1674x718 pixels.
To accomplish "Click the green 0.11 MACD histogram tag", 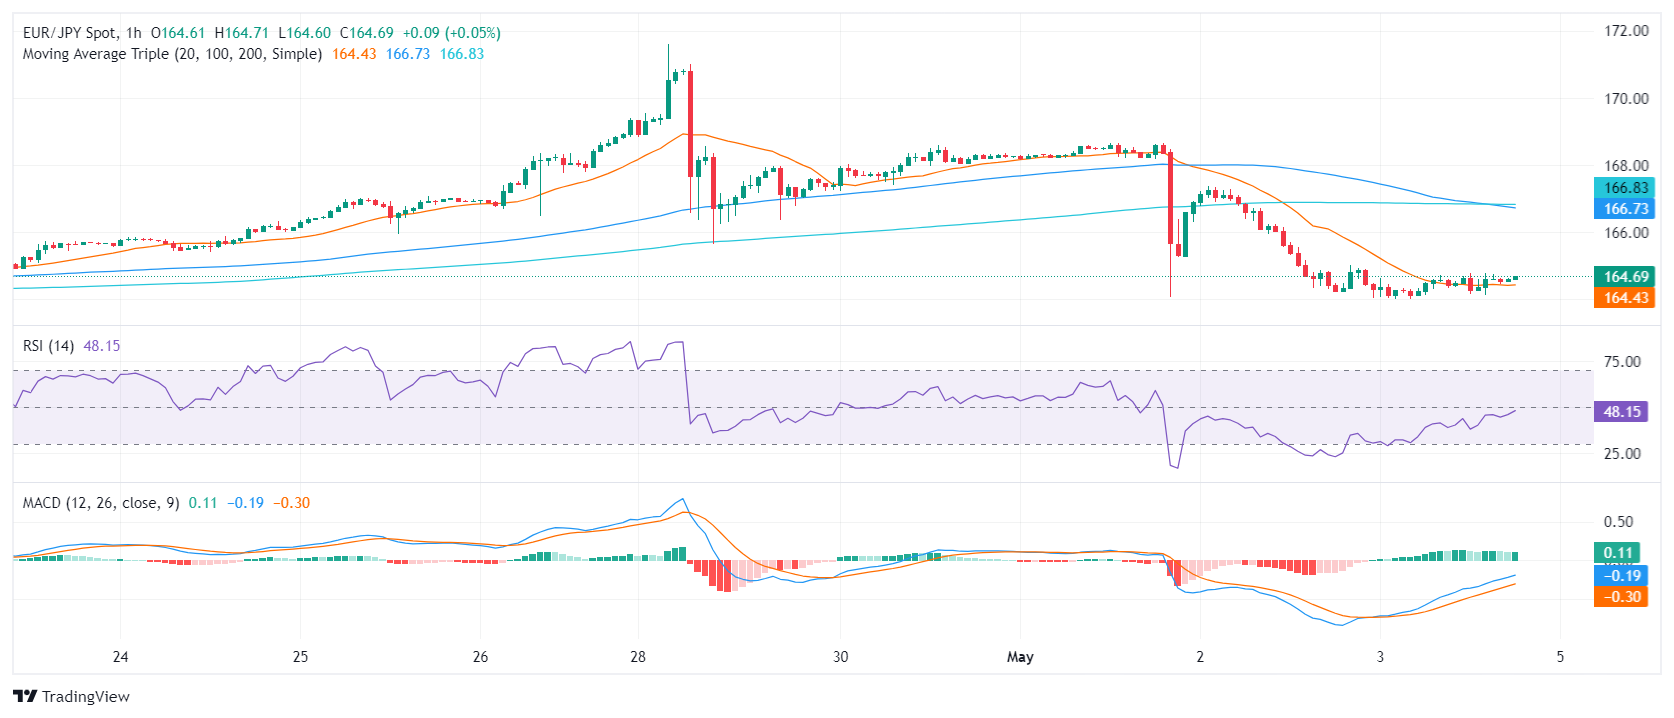I will [x=1617, y=553].
